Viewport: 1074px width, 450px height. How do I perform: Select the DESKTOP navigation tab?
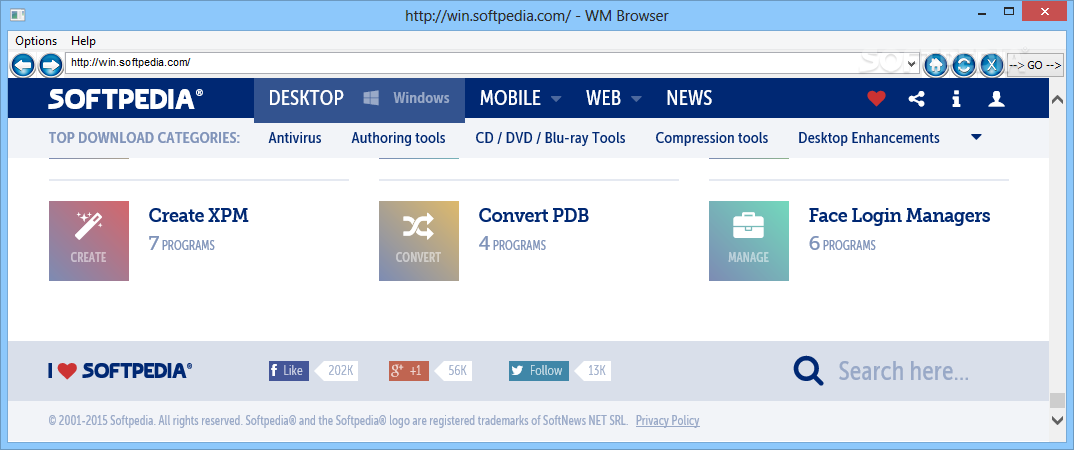306,99
